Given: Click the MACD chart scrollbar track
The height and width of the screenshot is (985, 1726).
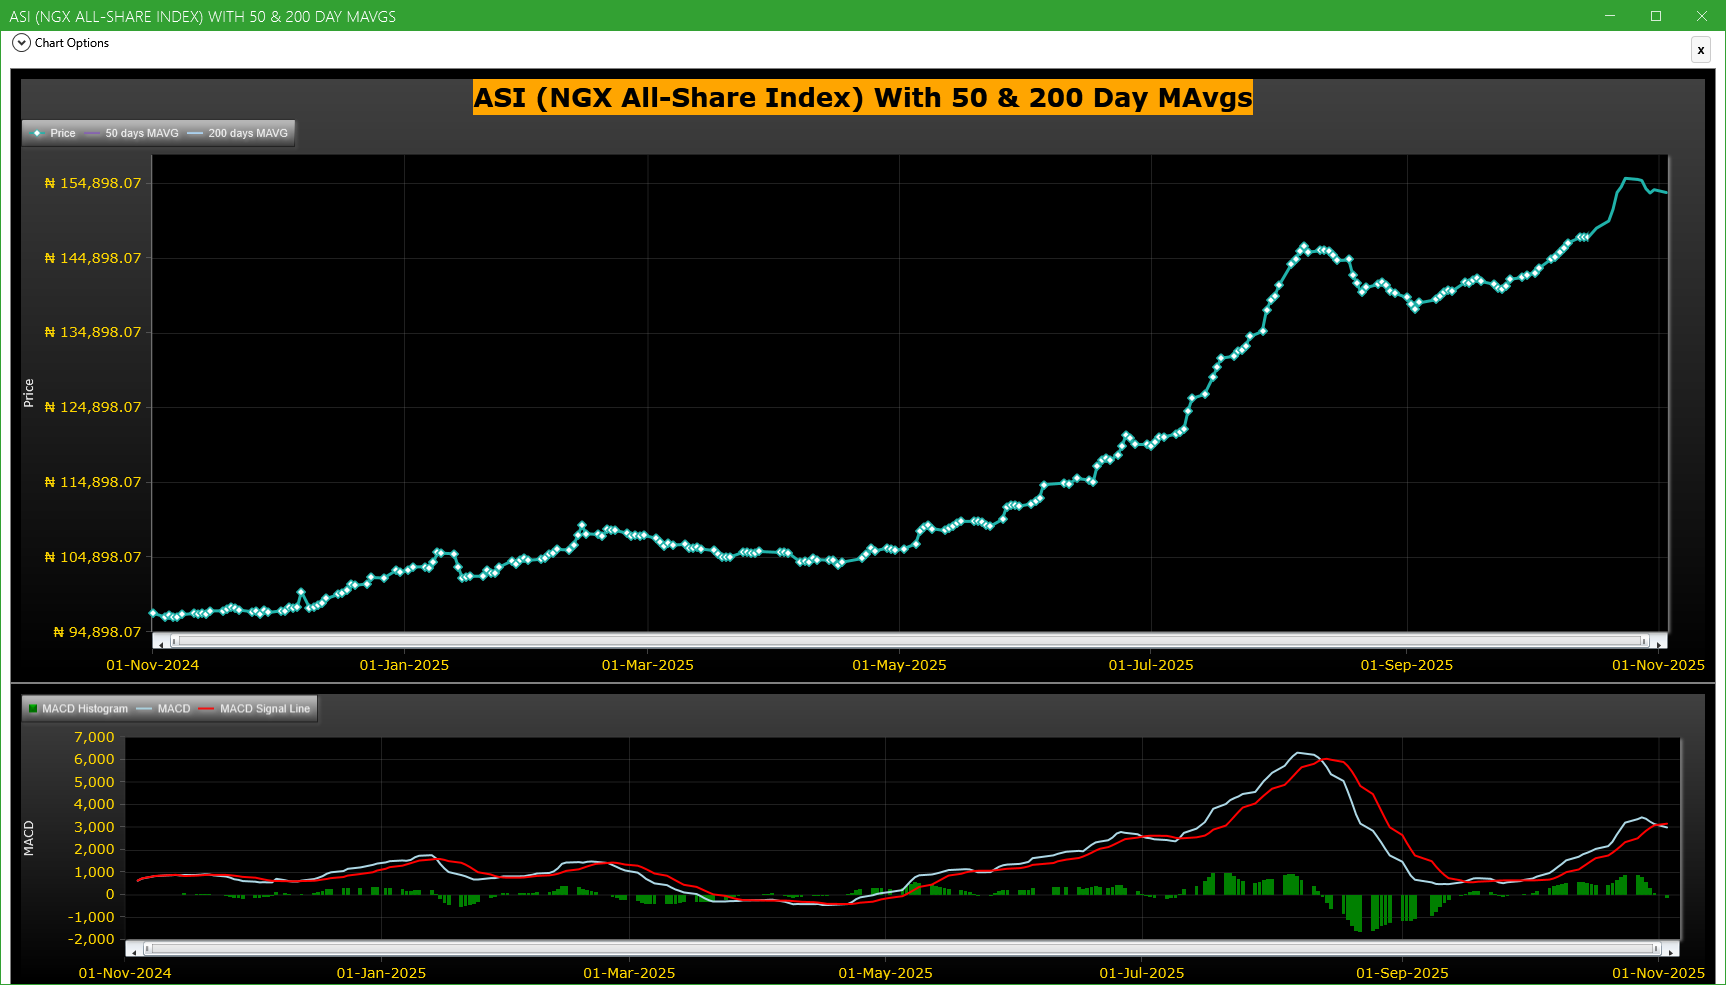Looking at the screenshot, I should 900,948.
